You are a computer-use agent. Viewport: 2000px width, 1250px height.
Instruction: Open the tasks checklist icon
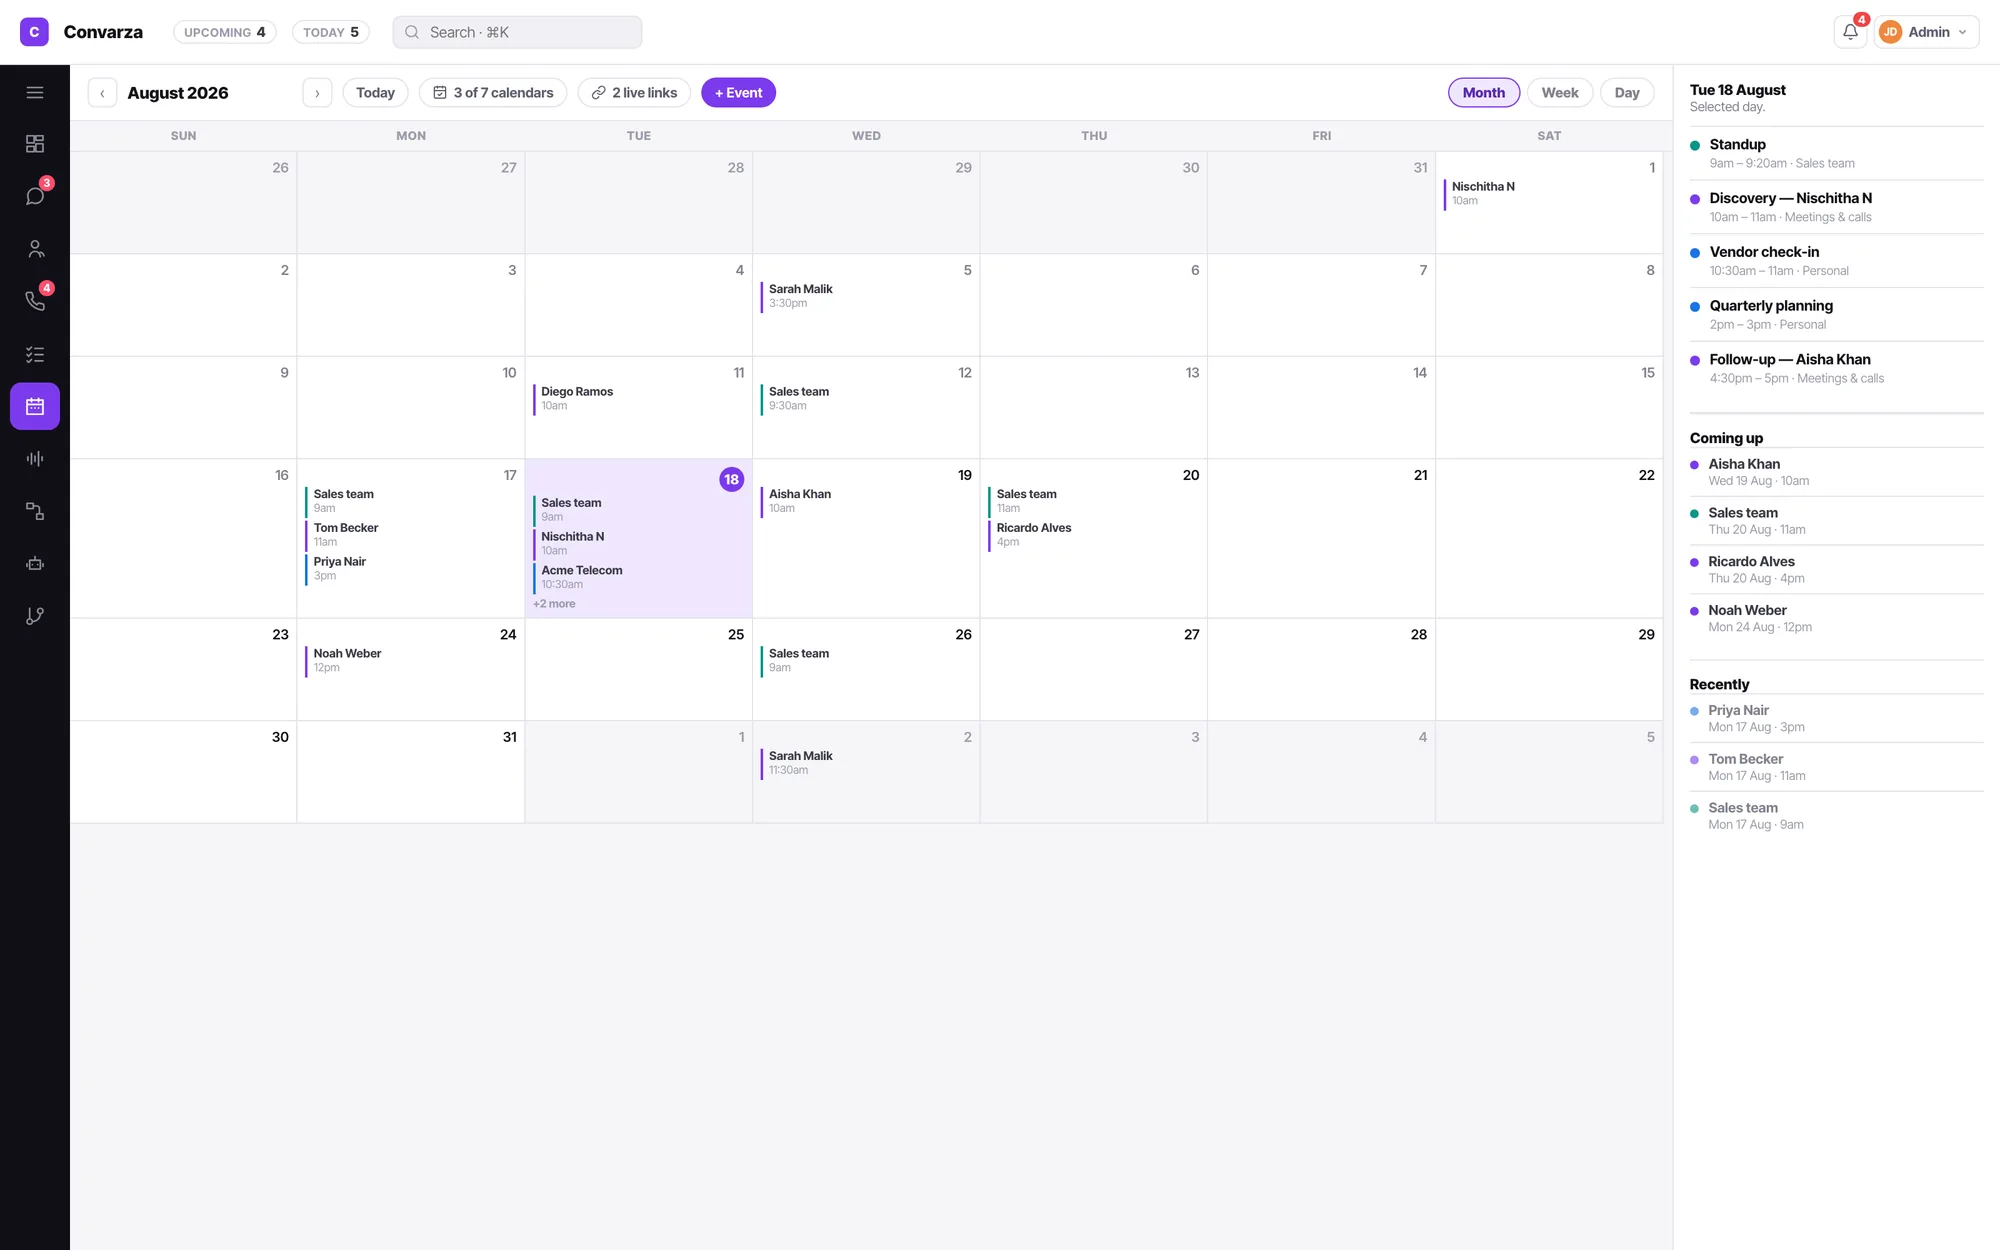[x=35, y=354]
